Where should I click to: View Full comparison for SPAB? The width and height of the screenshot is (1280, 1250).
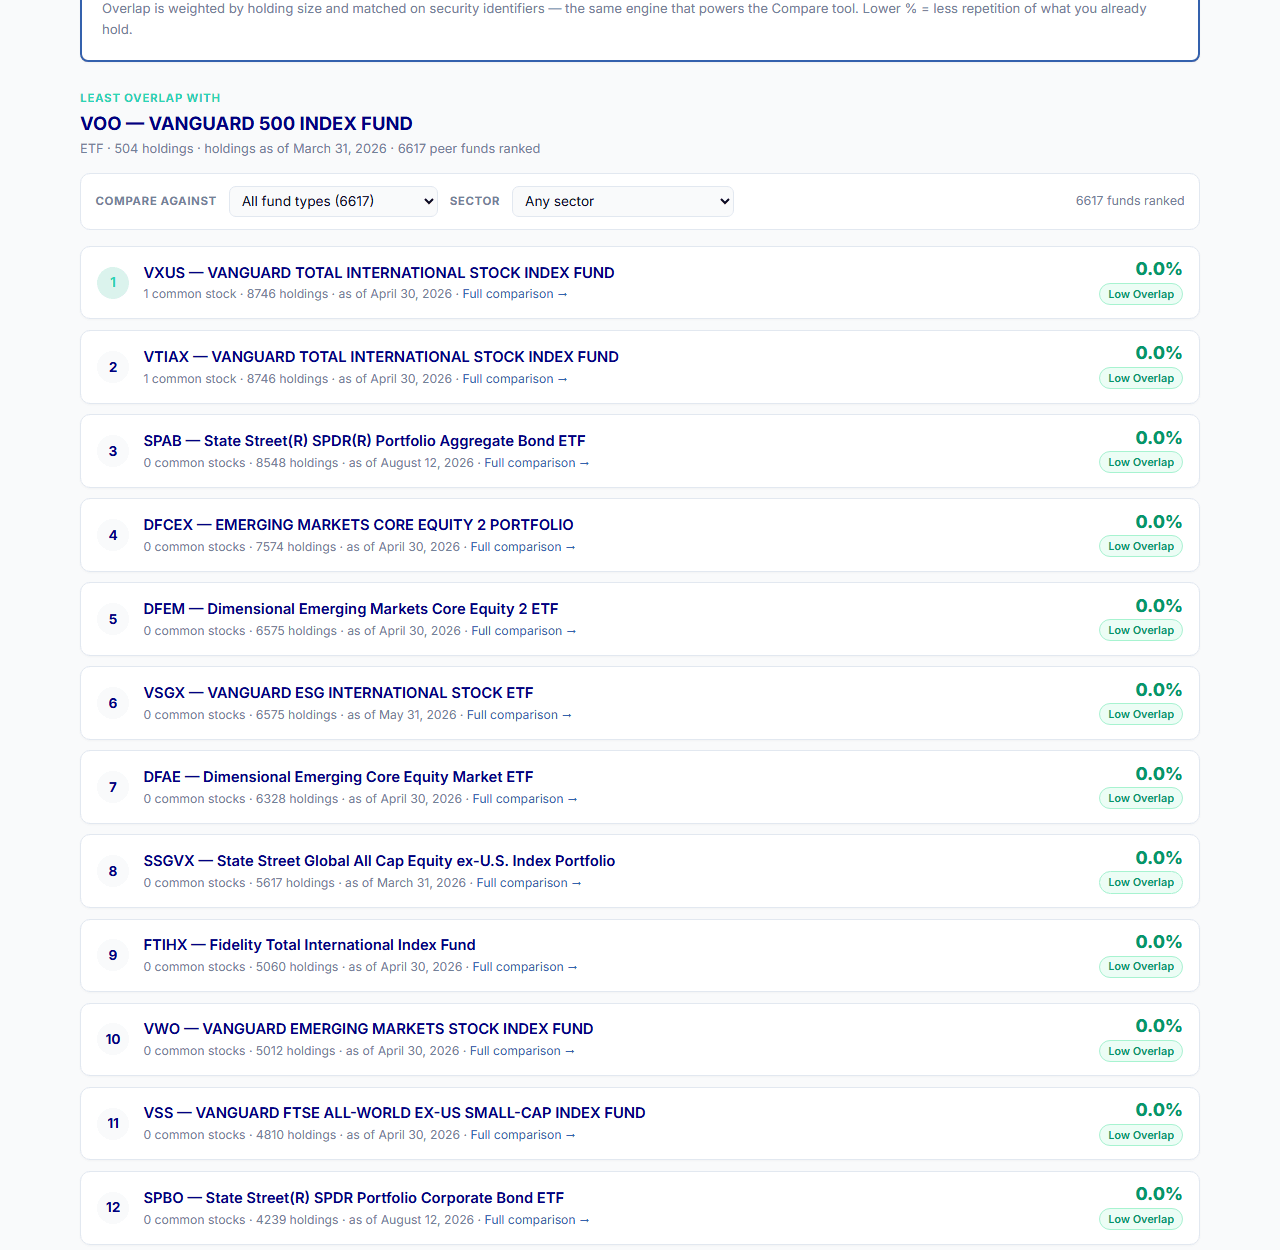pos(537,463)
